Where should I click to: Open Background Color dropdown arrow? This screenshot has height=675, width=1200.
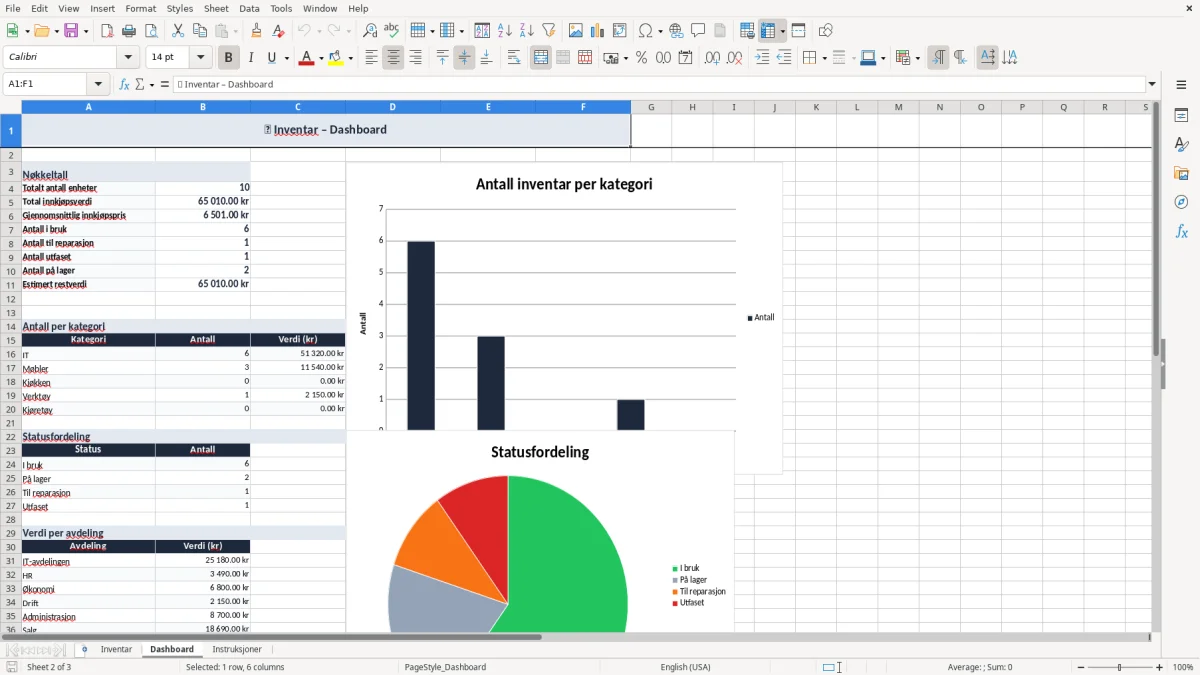pyautogui.click(x=351, y=58)
